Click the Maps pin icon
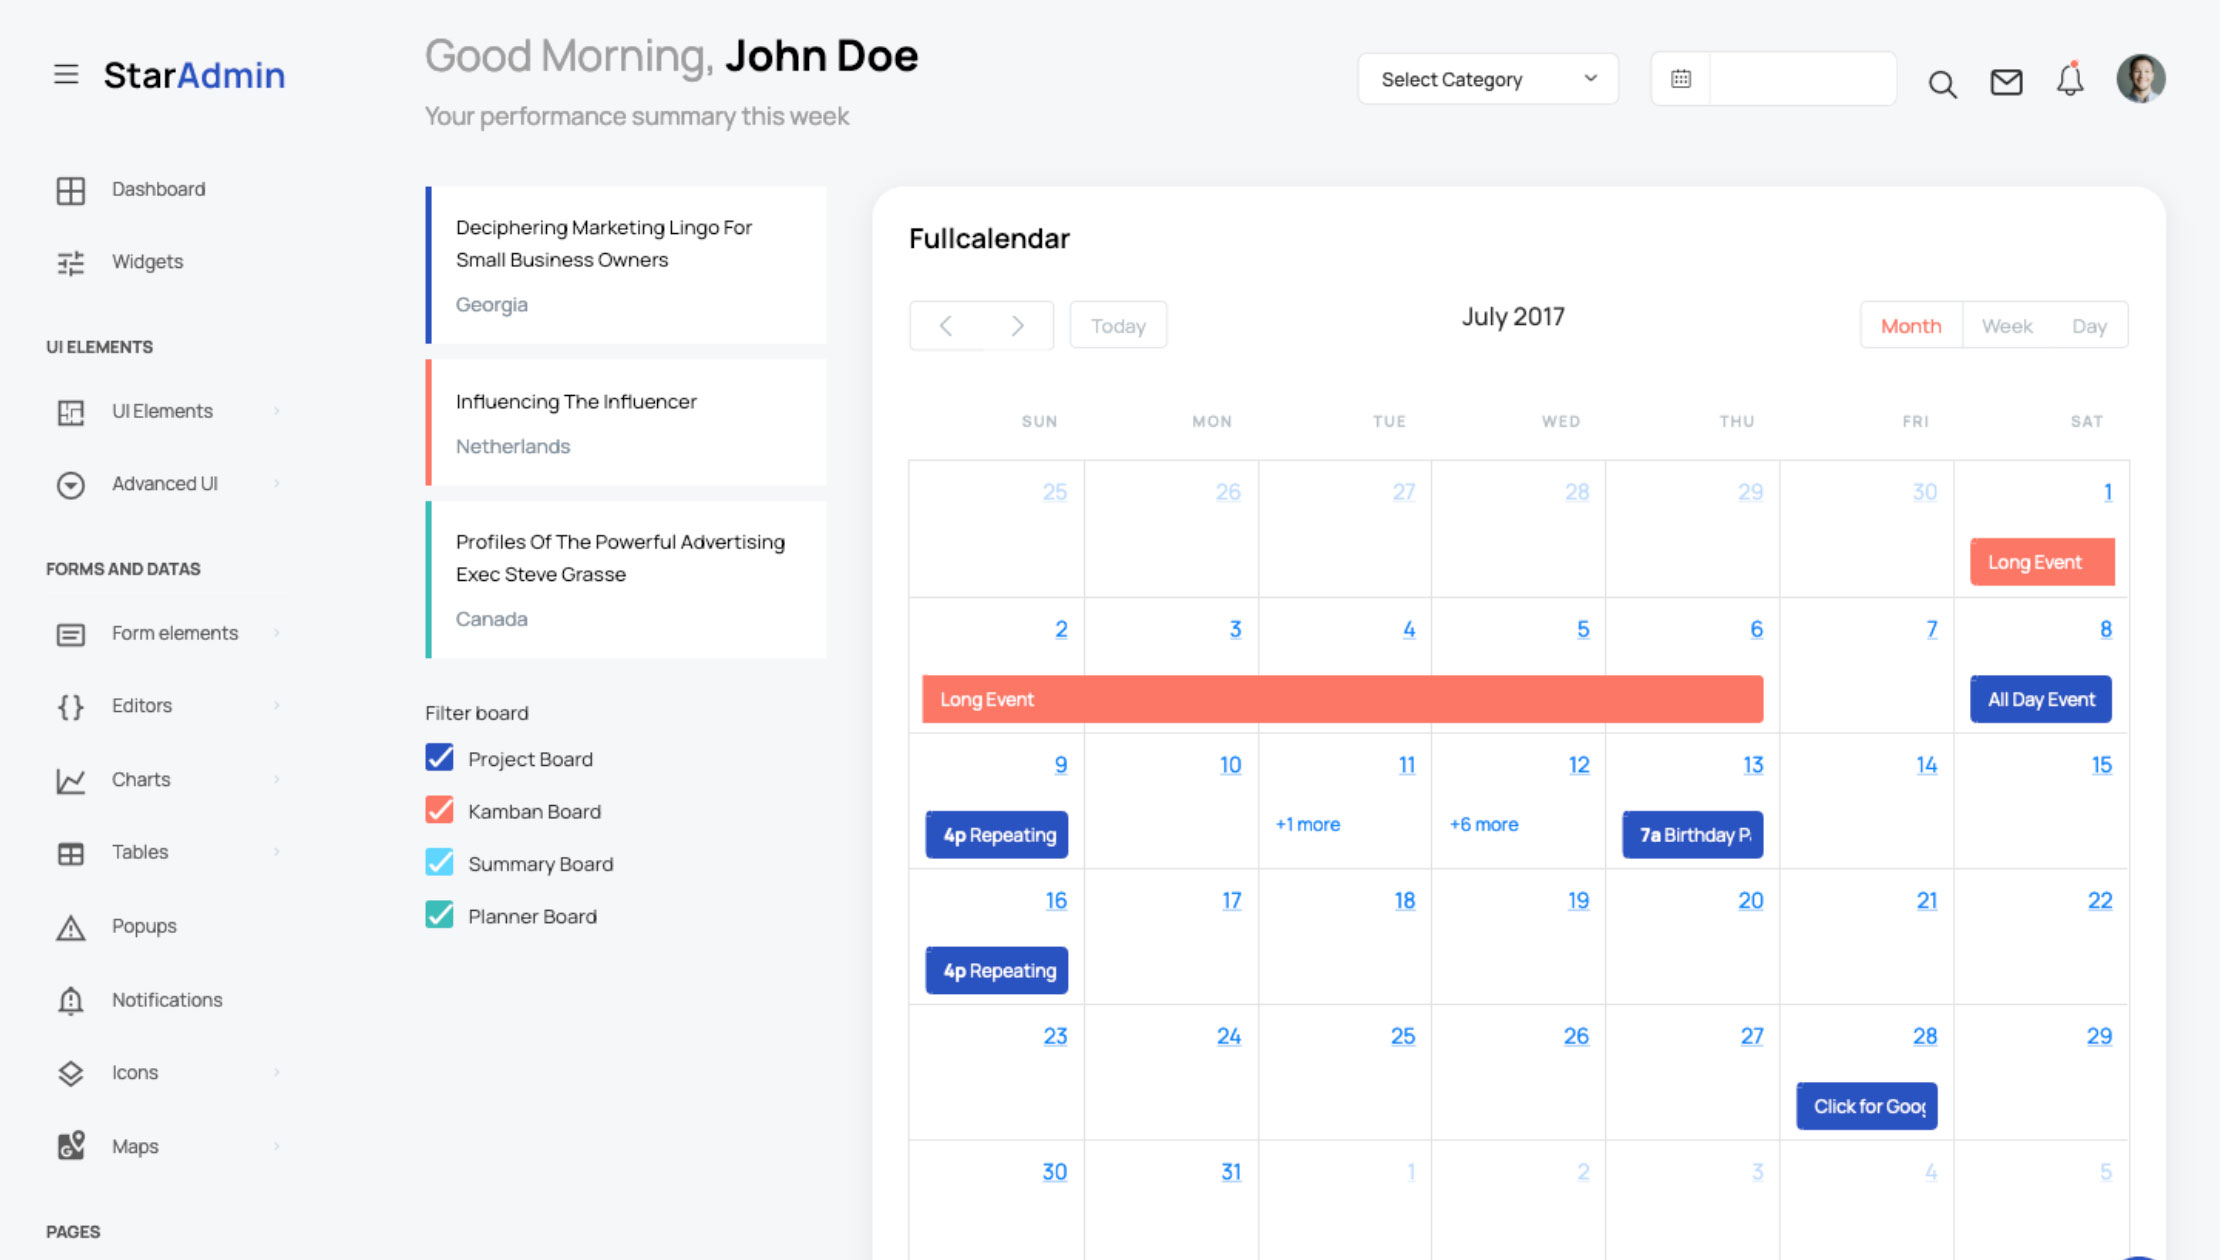Viewport: 2220px width, 1260px height. (x=70, y=1146)
